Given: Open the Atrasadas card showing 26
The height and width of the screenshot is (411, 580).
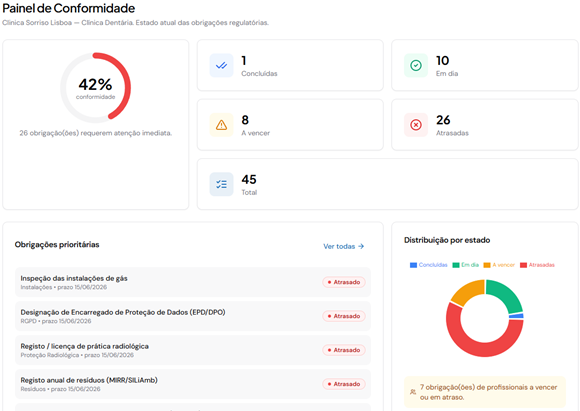Looking at the screenshot, I should point(485,125).
